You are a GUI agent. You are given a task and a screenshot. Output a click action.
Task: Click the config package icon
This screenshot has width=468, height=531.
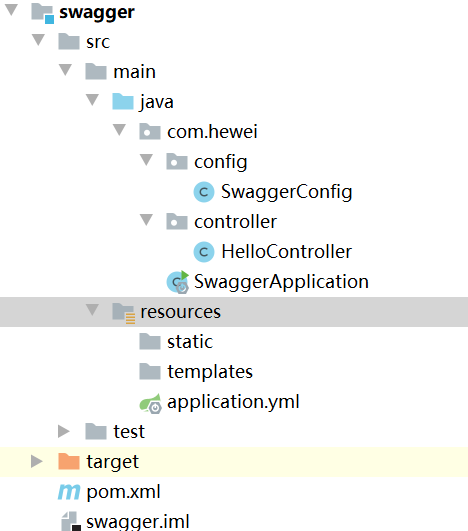[x=177, y=161]
